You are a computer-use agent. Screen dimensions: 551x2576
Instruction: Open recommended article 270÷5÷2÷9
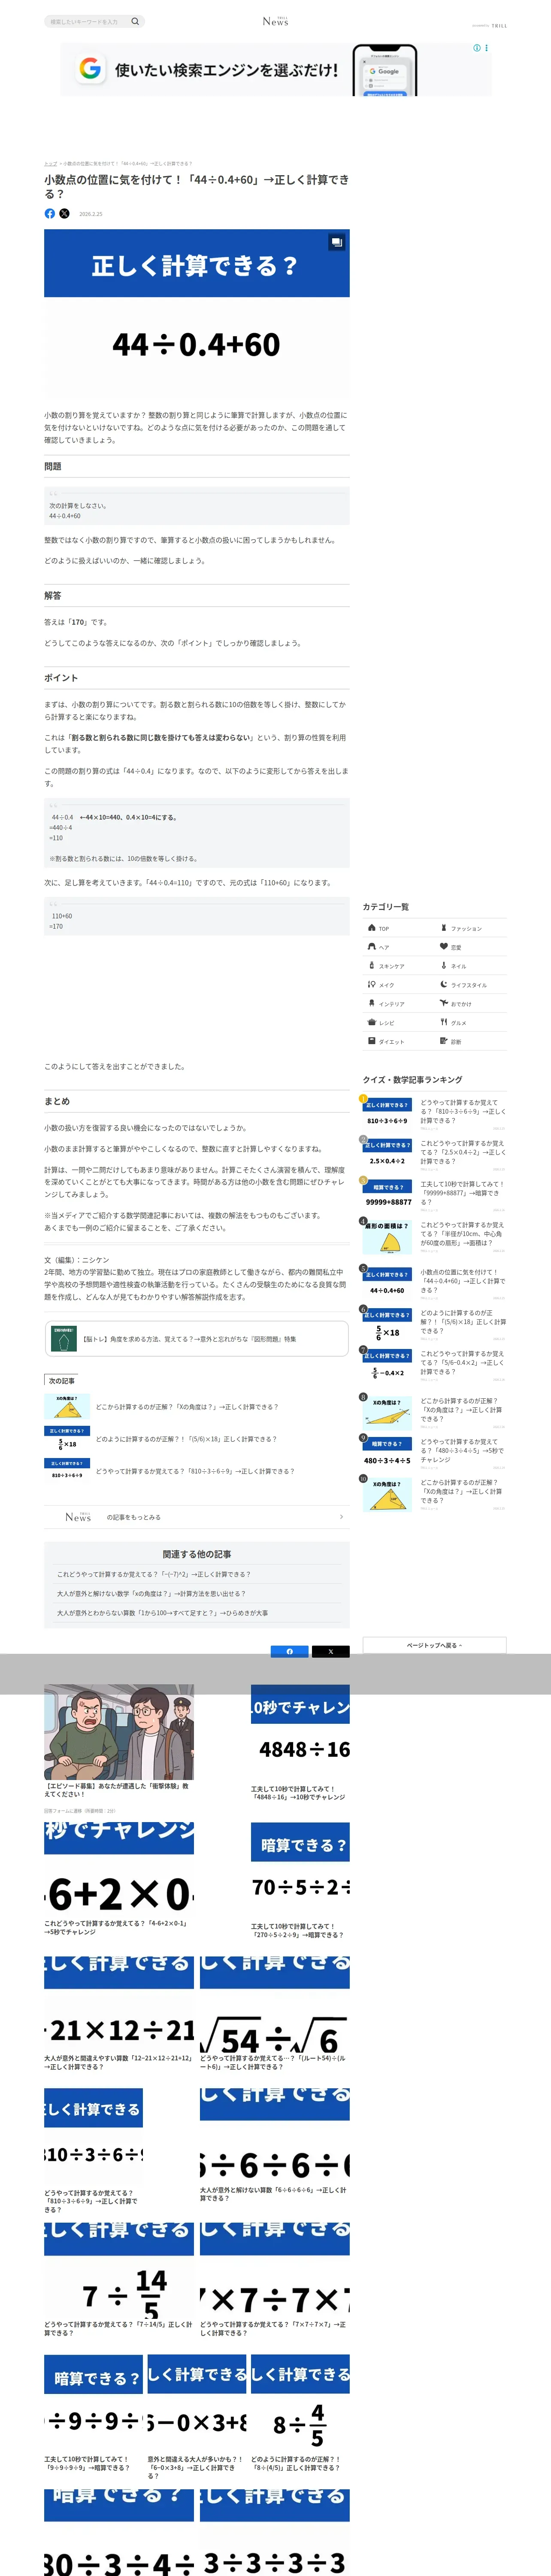coord(300,1881)
